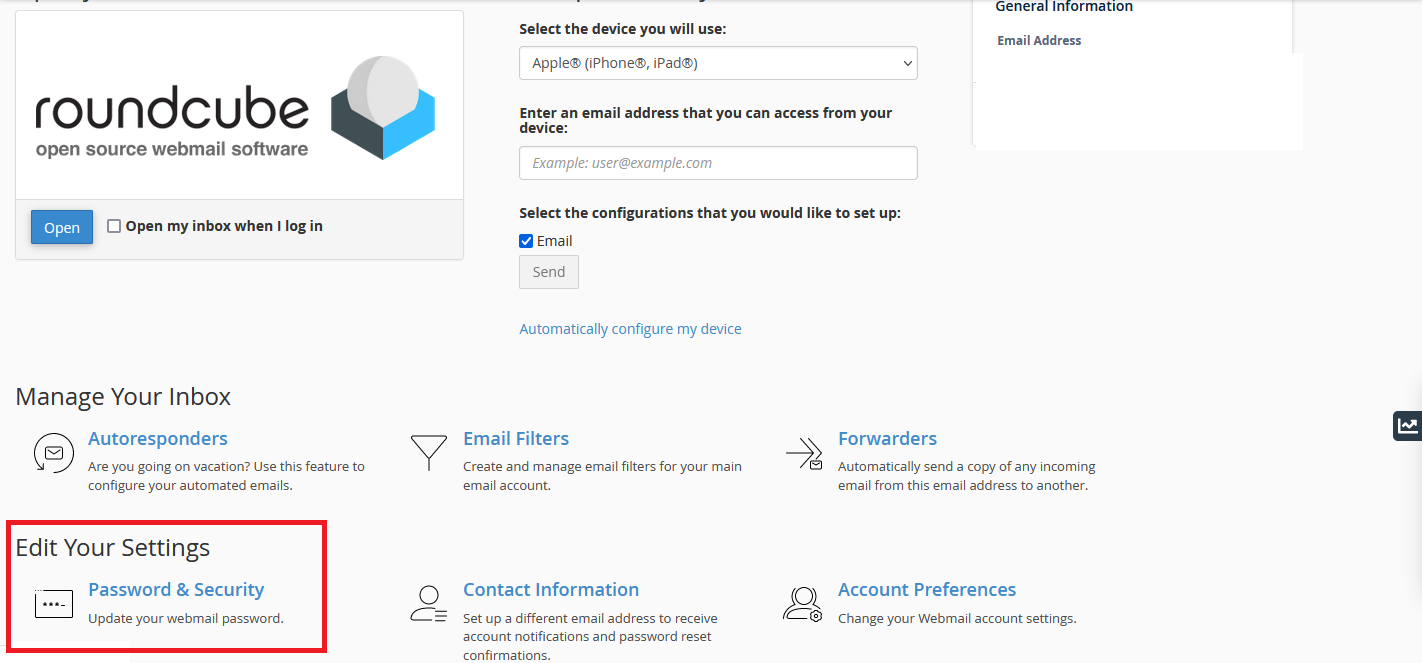1422x663 pixels.
Task: Open Password & Security settings link
Action: 176,589
